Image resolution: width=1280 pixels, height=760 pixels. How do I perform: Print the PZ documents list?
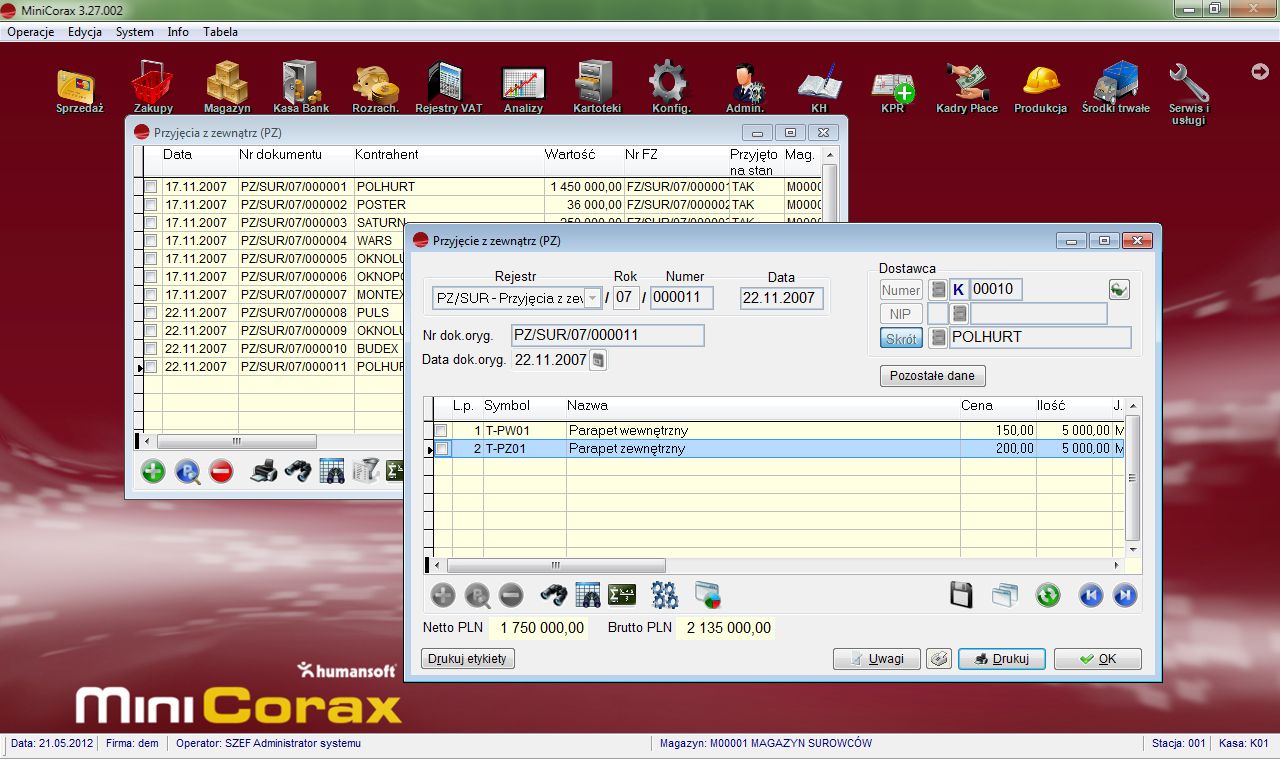[263, 471]
